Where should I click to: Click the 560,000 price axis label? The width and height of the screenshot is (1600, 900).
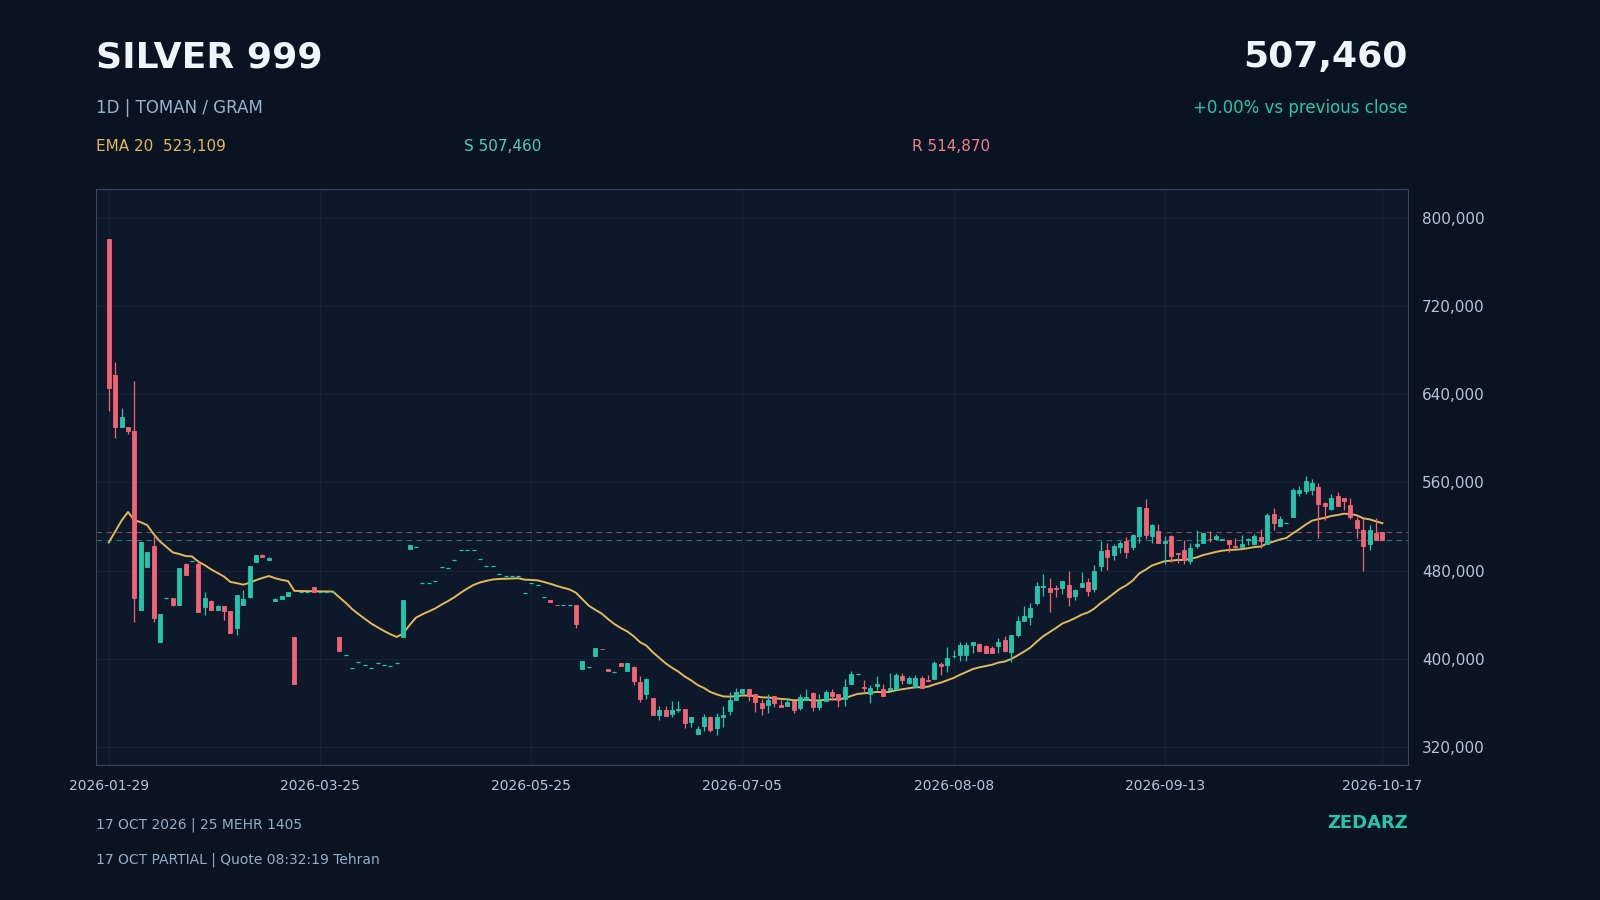(1453, 482)
